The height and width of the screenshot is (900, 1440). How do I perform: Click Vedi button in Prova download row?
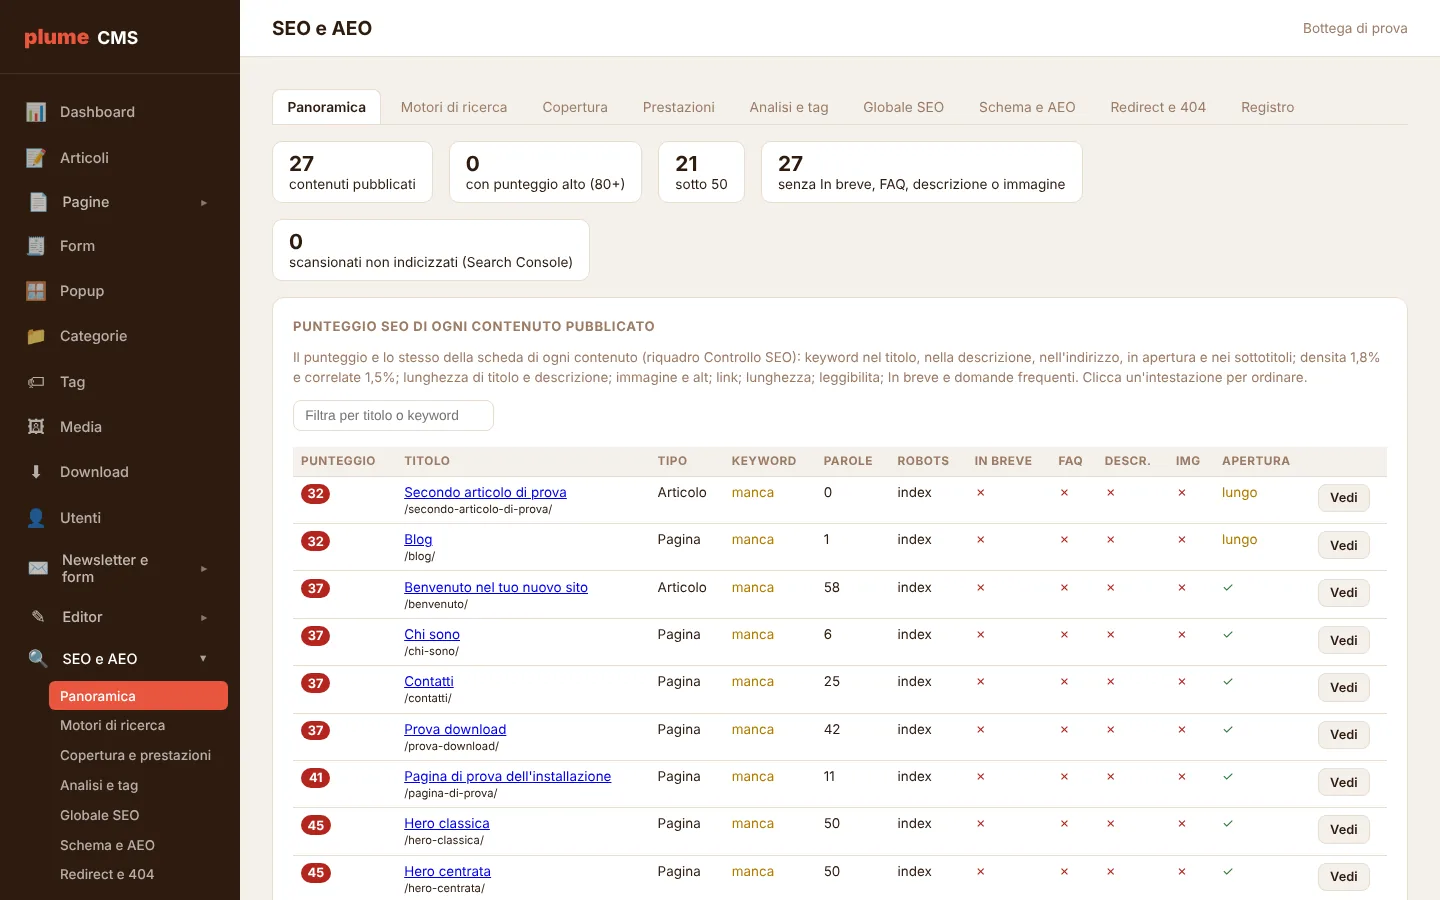pos(1344,735)
